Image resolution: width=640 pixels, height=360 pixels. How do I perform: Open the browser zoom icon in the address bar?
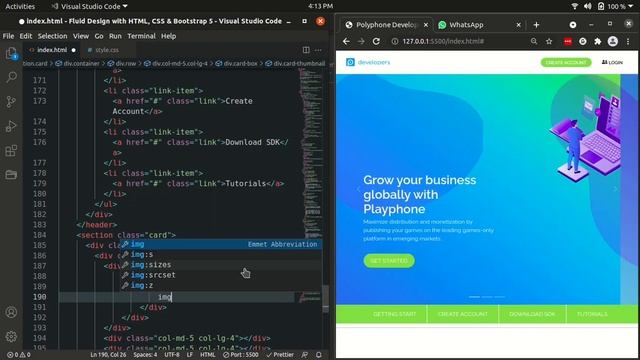tap(534, 41)
